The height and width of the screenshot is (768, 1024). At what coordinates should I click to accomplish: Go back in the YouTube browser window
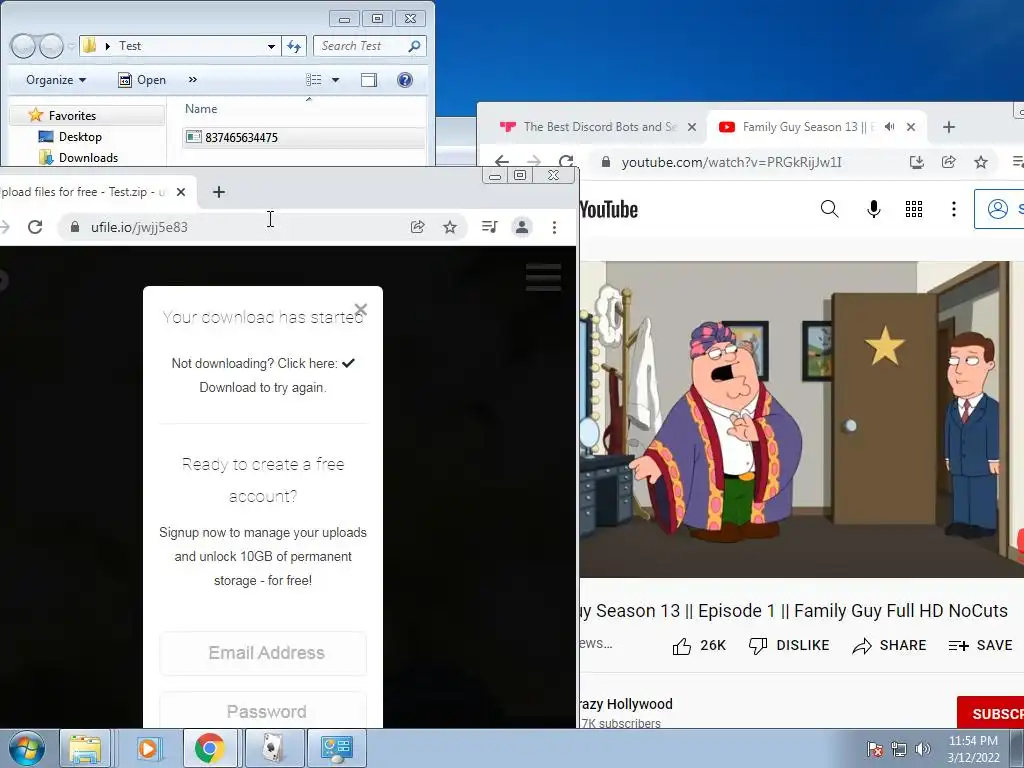tap(502, 161)
